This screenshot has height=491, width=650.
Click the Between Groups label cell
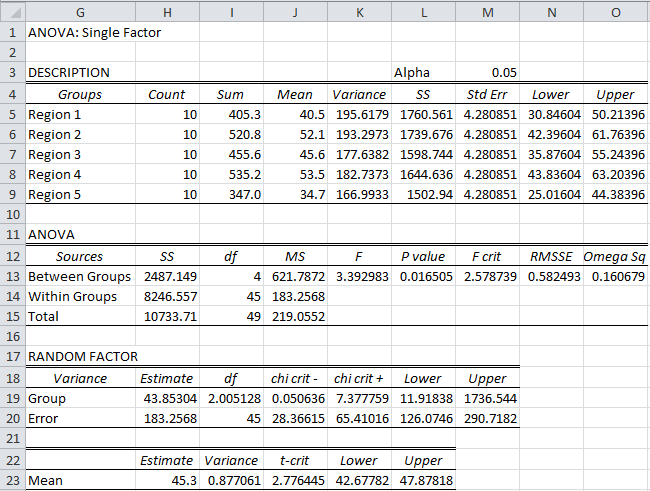point(80,276)
